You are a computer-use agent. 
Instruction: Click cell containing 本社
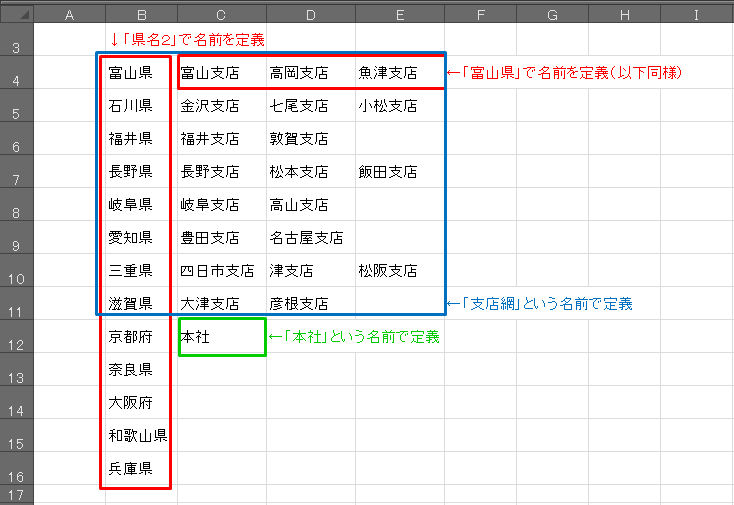pos(222,337)
